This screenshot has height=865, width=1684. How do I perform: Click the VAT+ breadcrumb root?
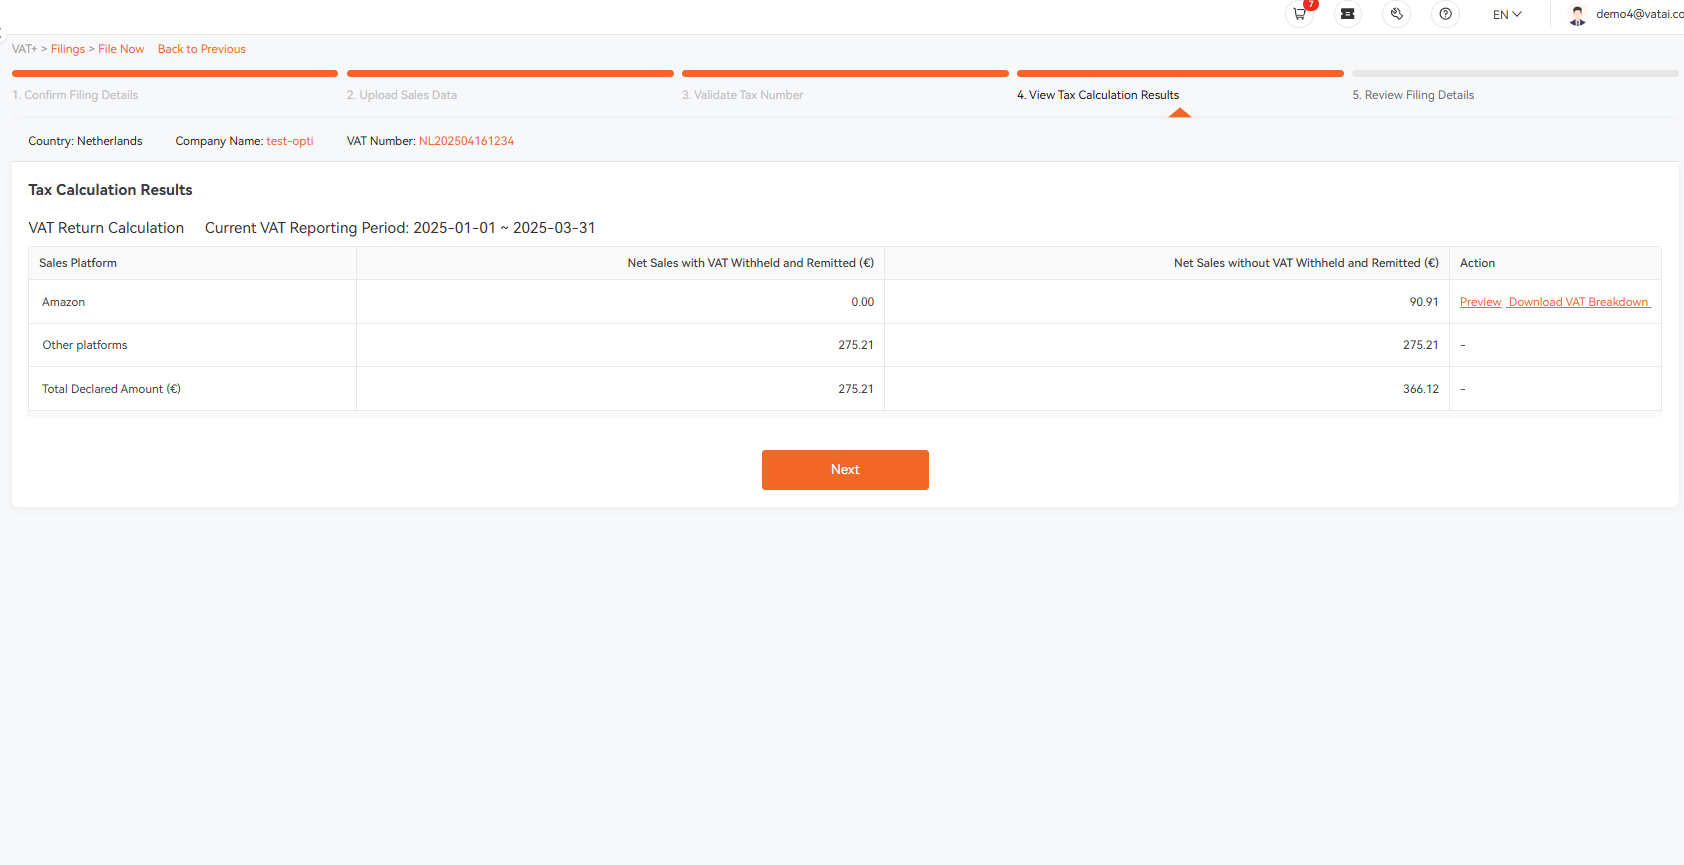click(x=24, y=49)
